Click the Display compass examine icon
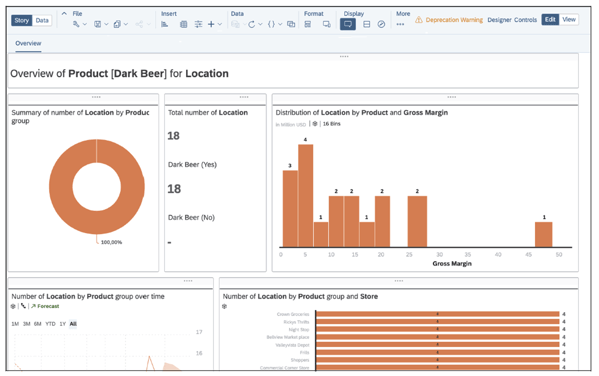 381,24
